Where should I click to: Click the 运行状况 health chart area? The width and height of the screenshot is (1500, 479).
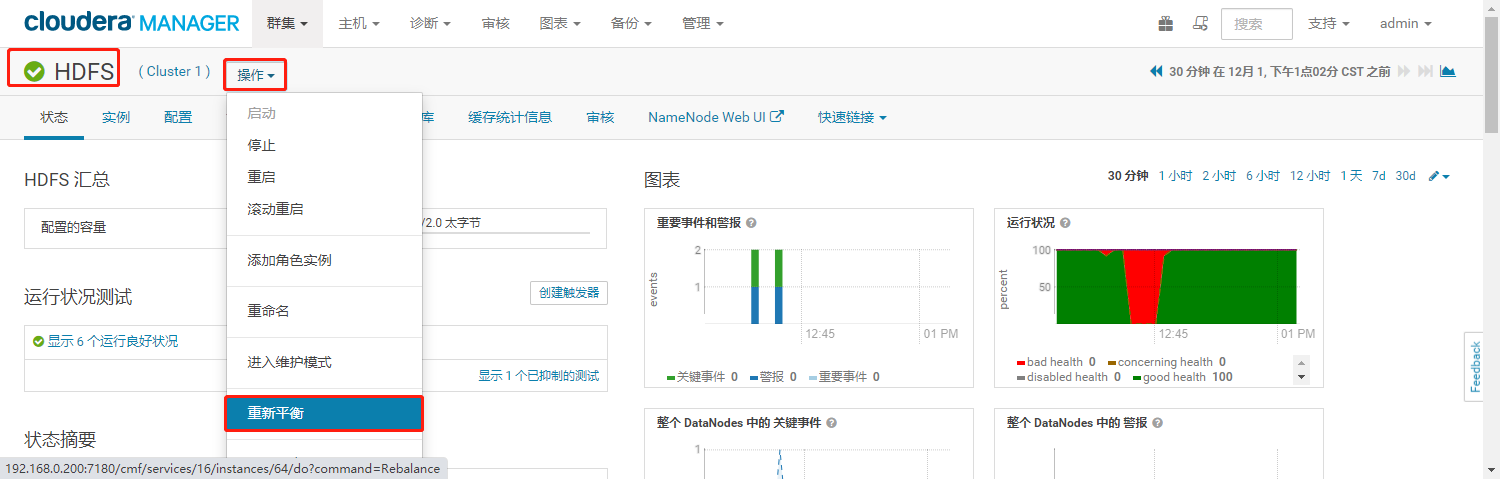pyautogui.click(x=1176, y=286)
